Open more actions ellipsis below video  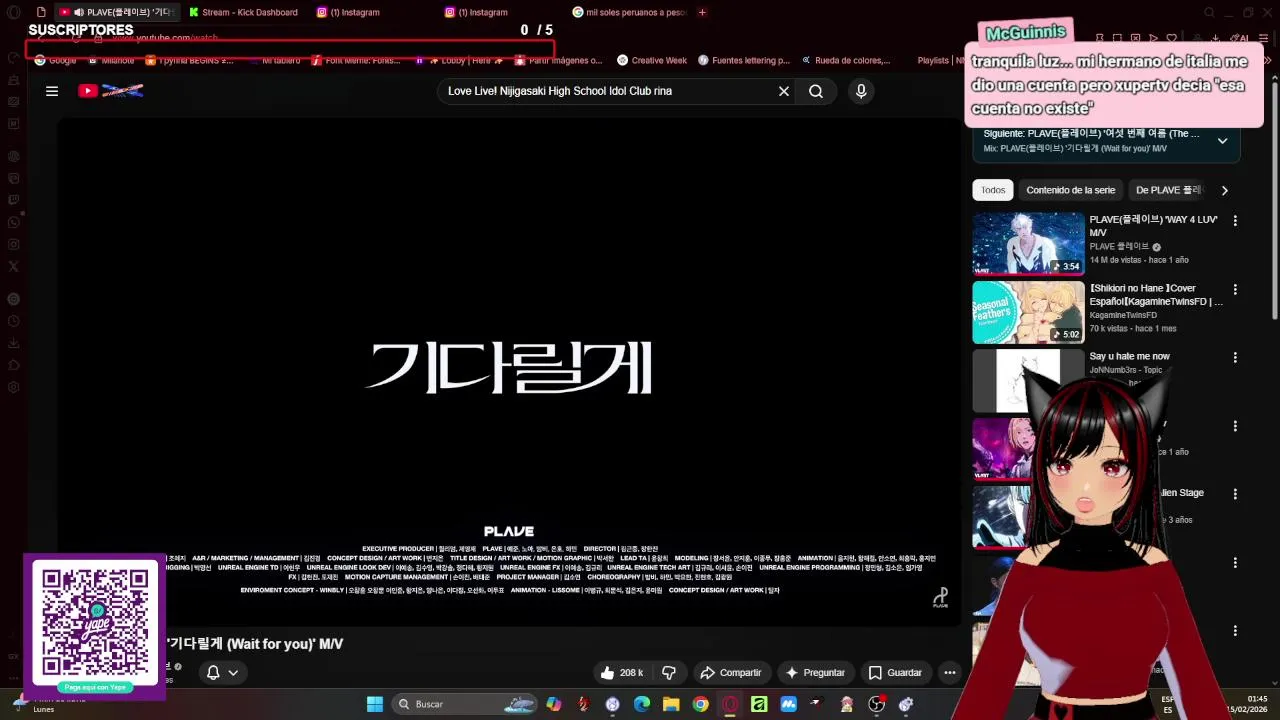(x=950, y=673)
